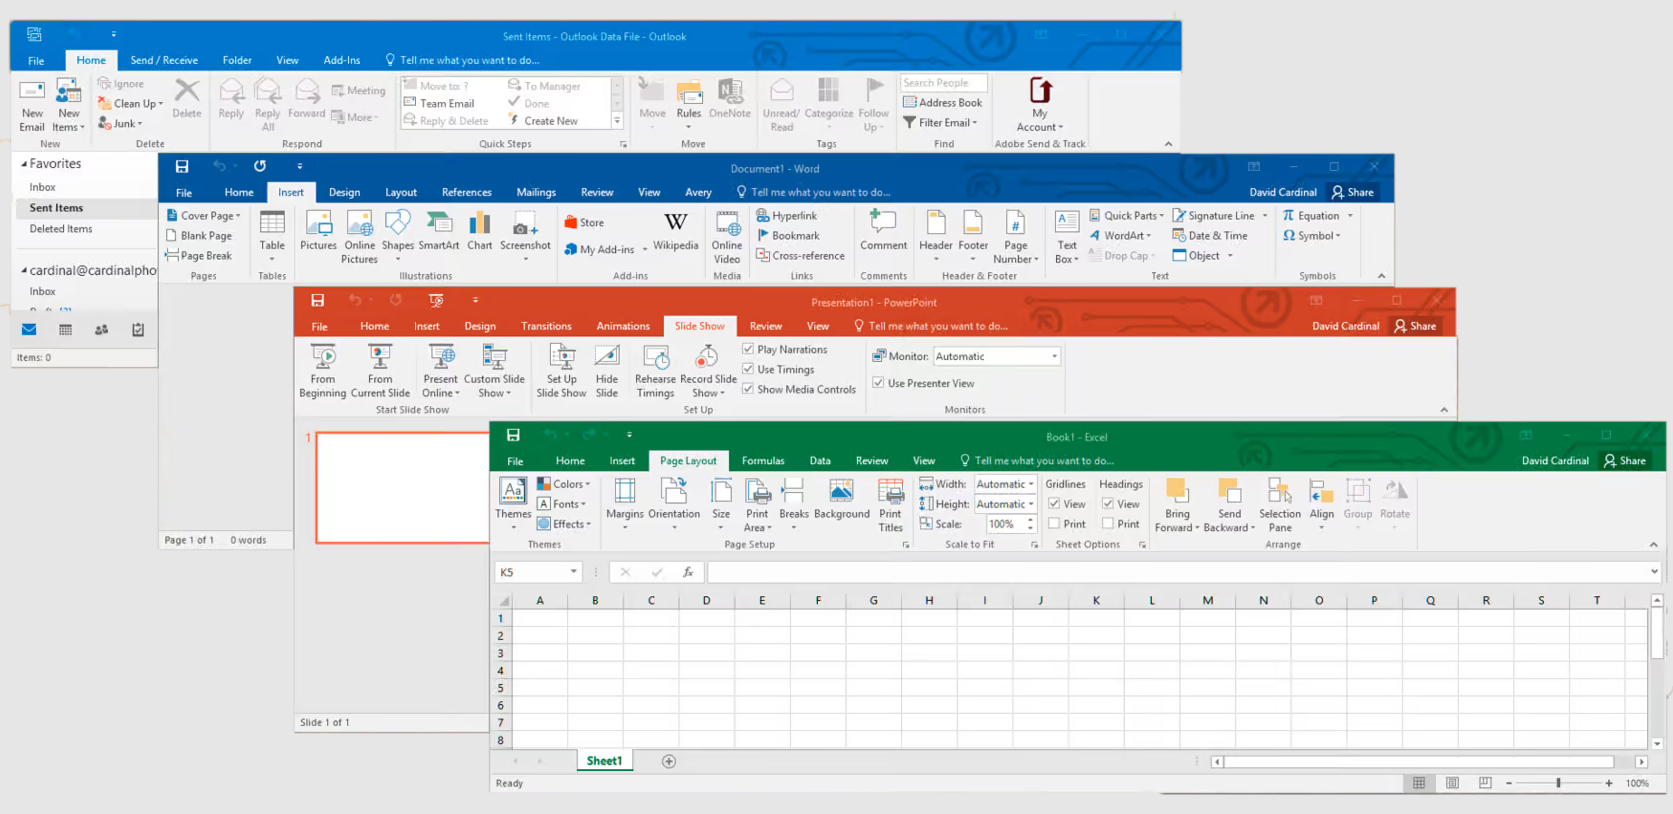Add a Comment in Word
Image resolution: width=1673 pixels, height=814 pixels.
pyautogui.click(x=883, y=230)
